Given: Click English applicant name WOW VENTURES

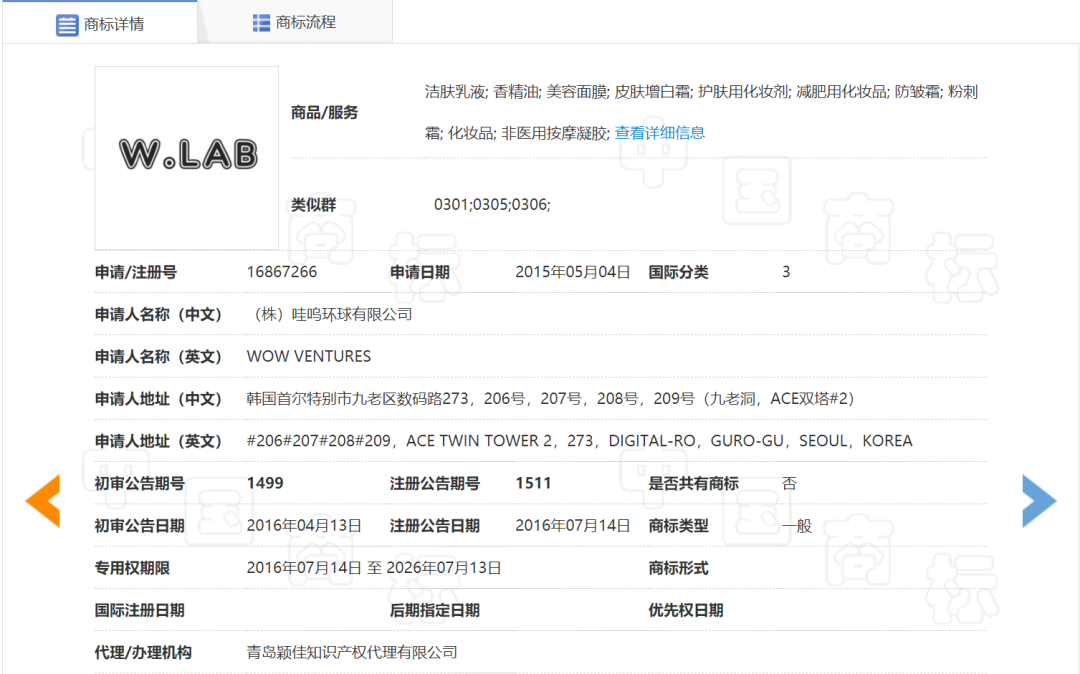Looking at the screenshot, I should pos(309,357).
